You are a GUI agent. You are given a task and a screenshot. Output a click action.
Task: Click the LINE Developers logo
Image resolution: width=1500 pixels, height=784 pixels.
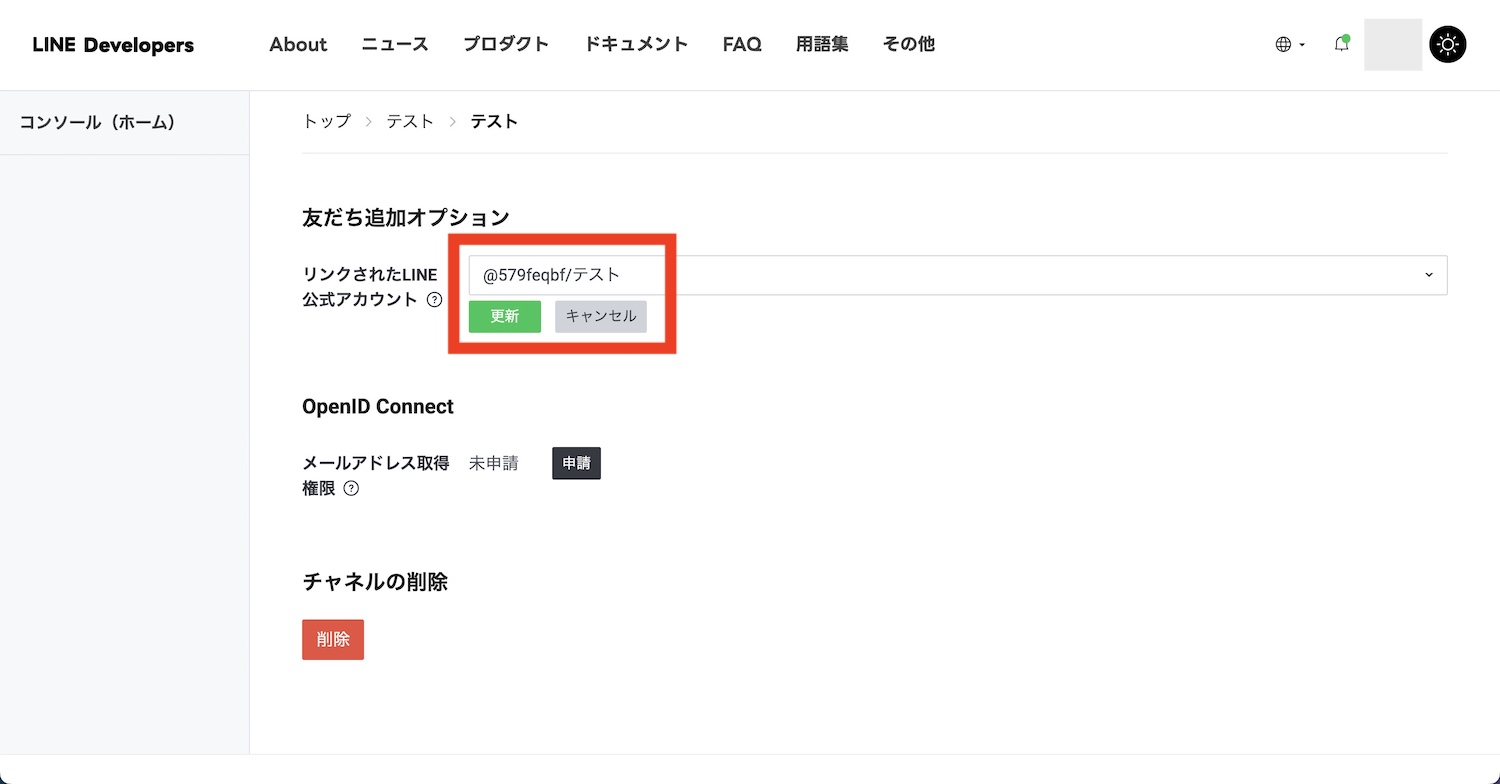tap(113, 45)
